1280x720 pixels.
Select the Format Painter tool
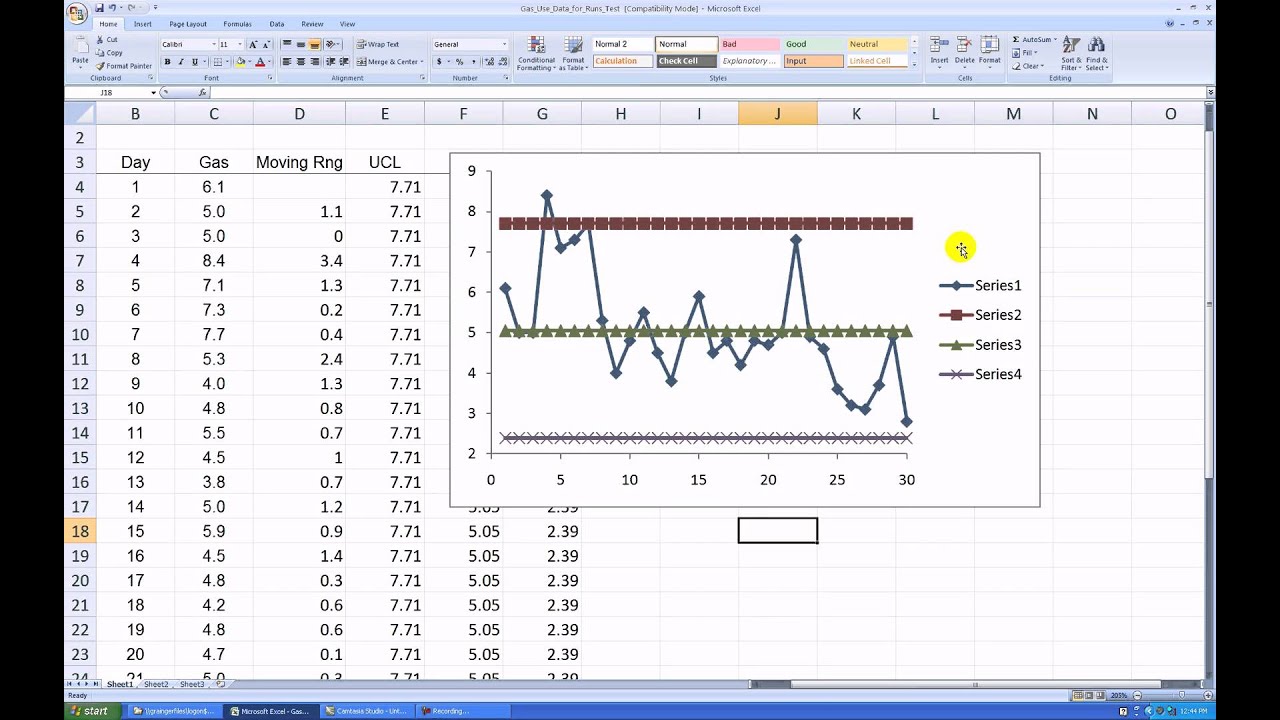tap(124, 66)
